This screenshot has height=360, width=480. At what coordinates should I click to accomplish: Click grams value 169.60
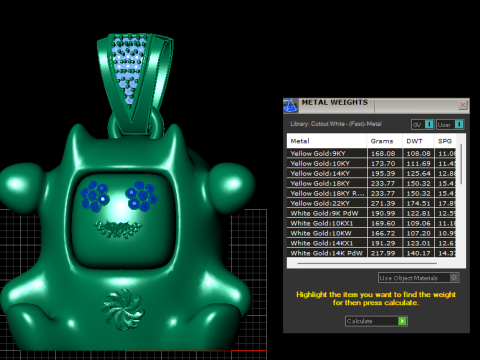point(383,223)
